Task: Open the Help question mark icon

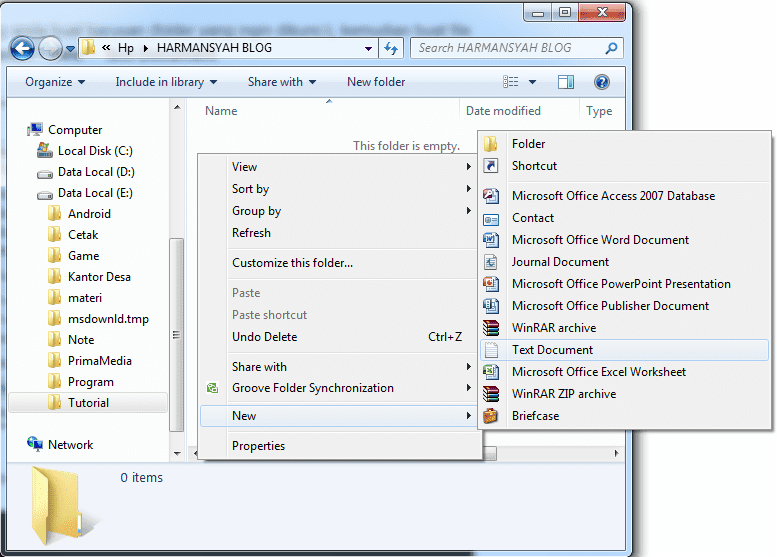Action: click(x=602, y=82)
